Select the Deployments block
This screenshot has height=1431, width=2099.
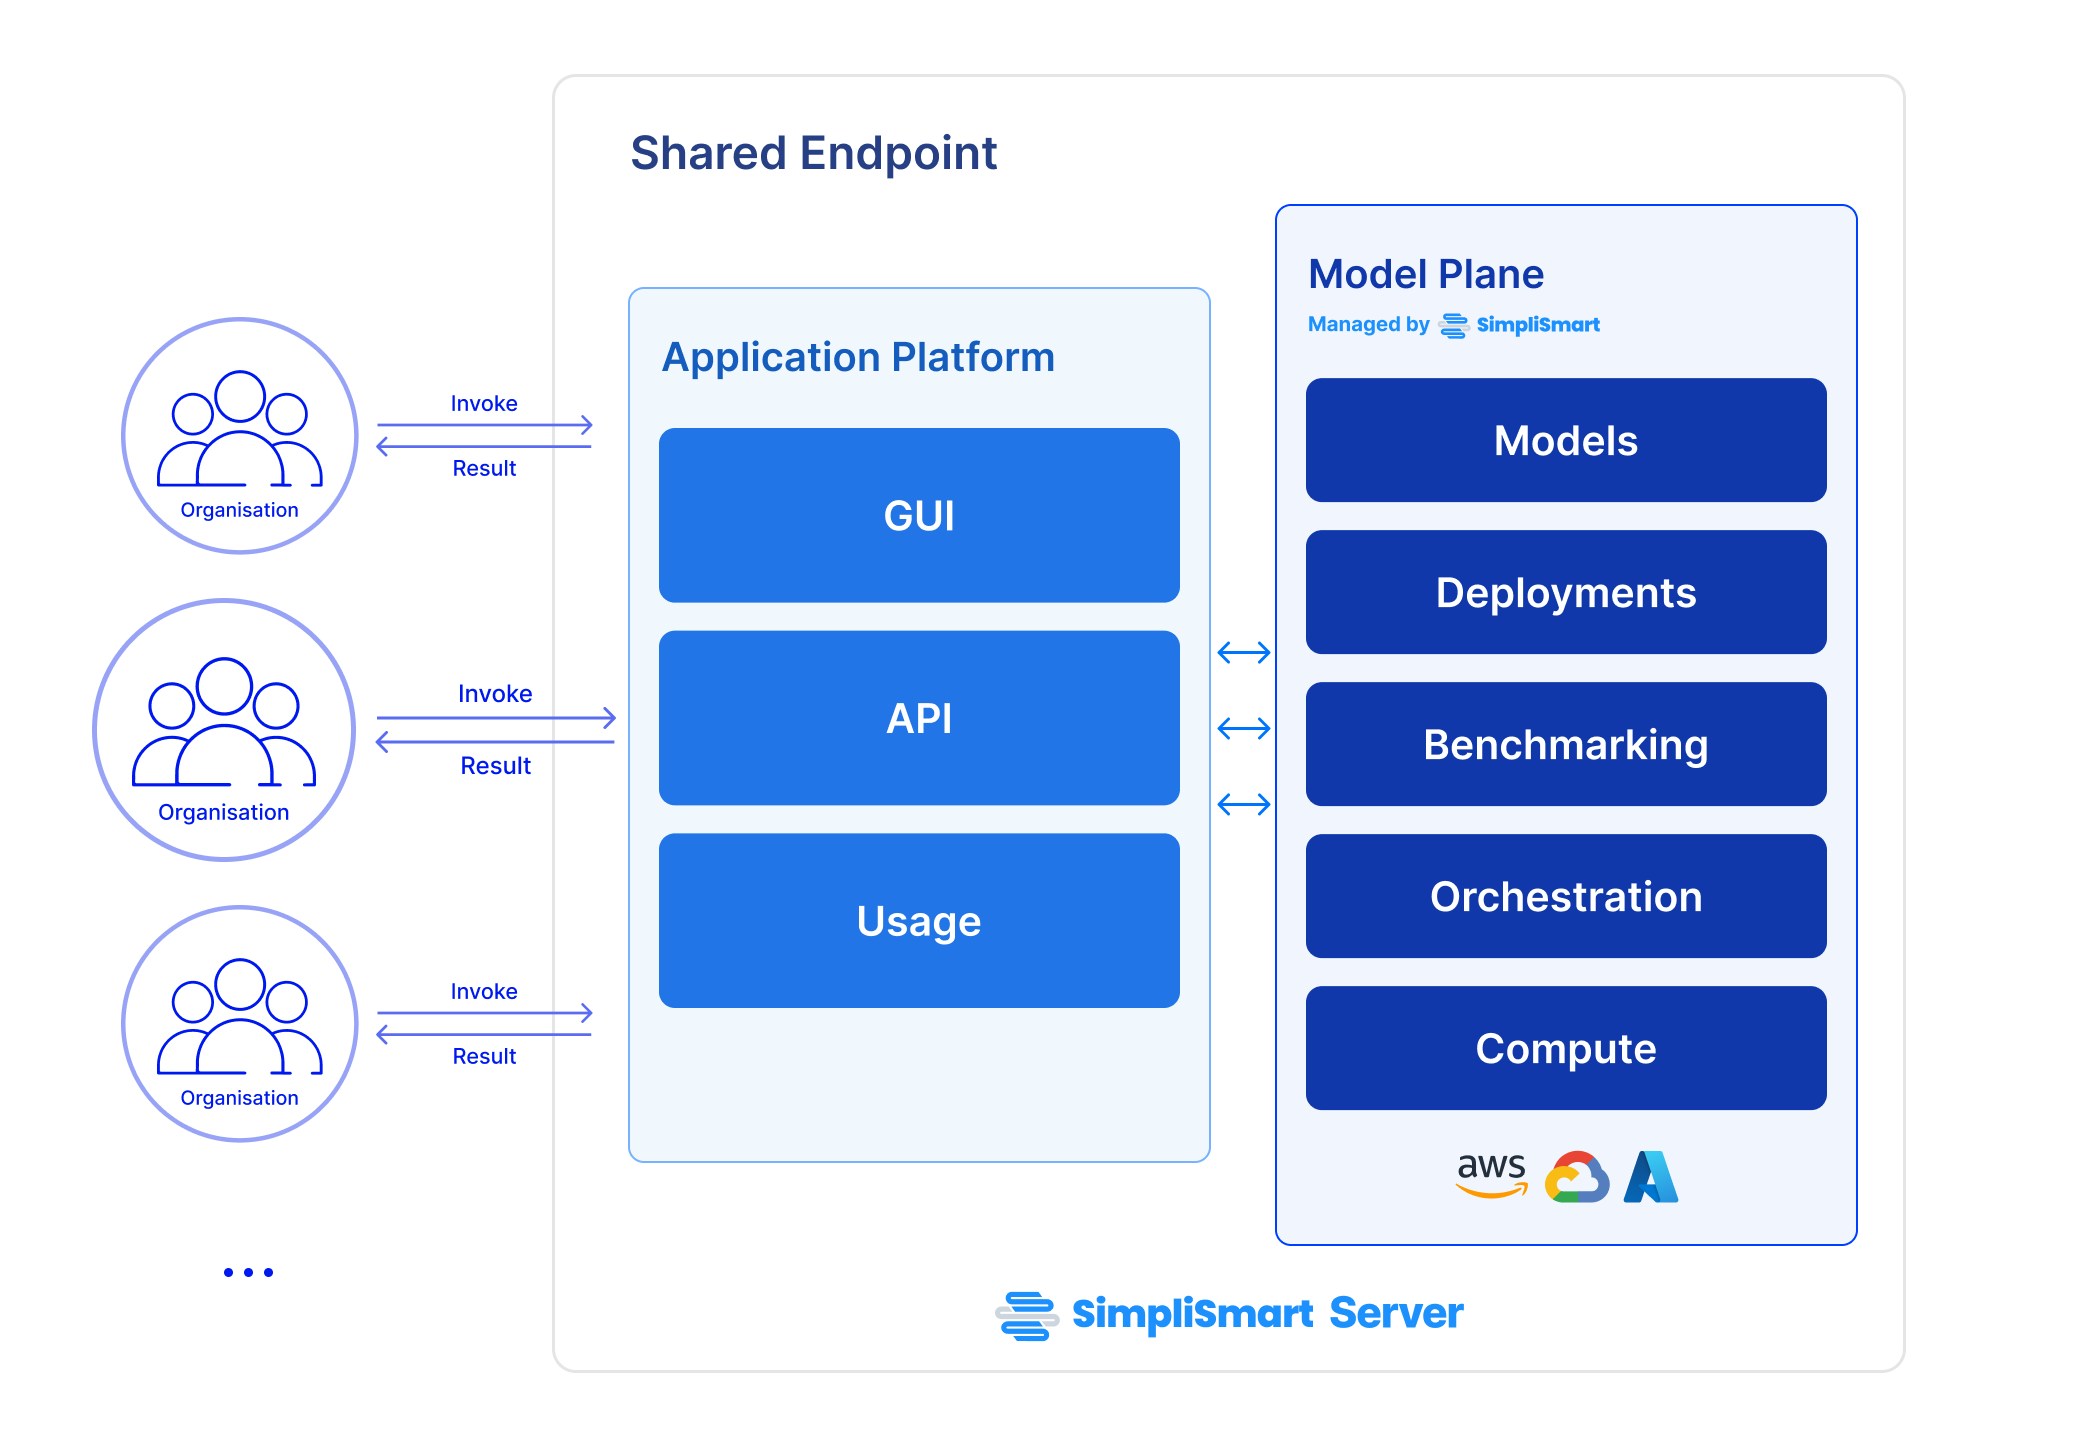point(1565,592)
